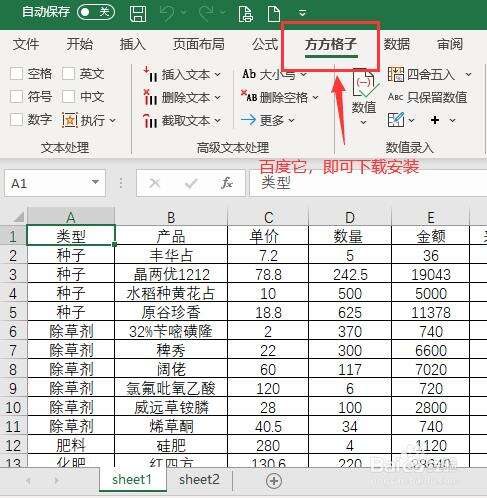The width and height of the screenshot is (487, 498).
Task: Click the Undo arrow icon
Action: click(168, 13)
